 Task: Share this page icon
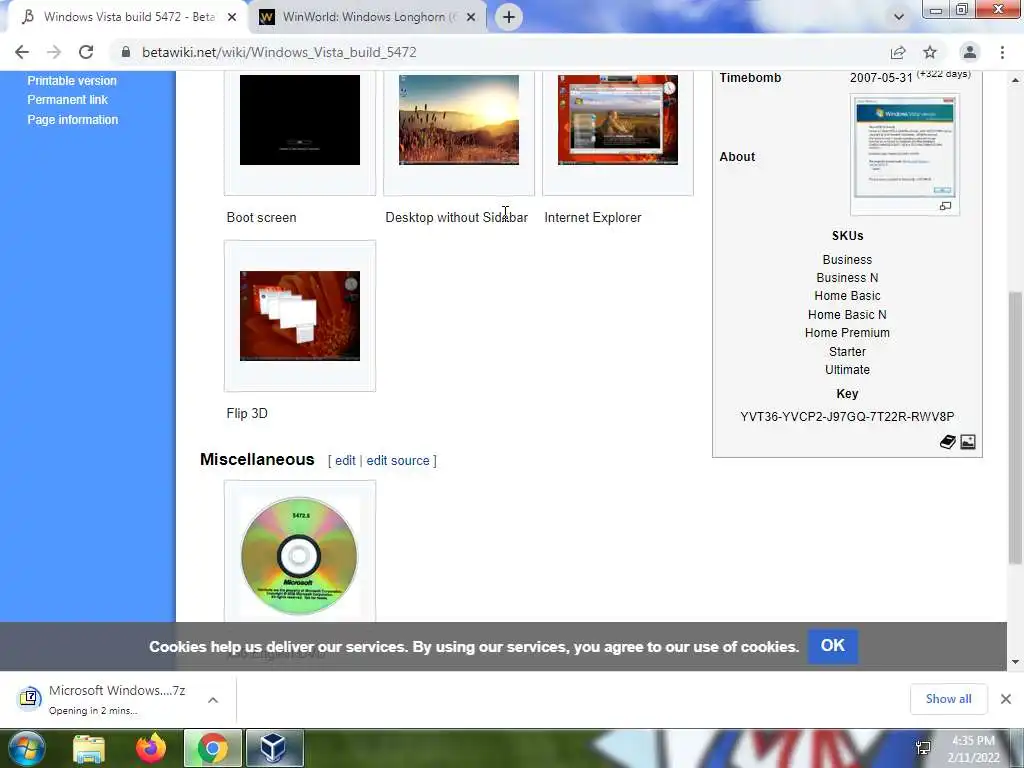[x=898, y=52]
